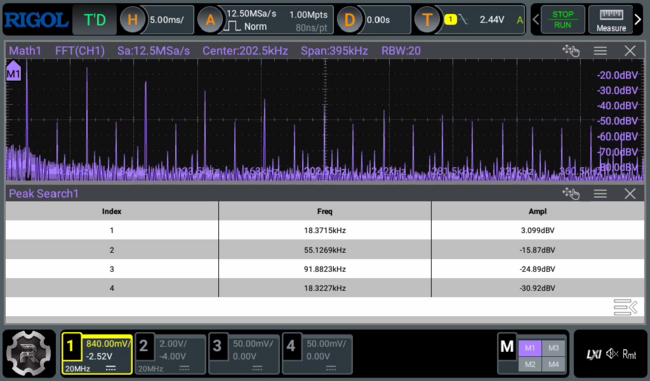650x381 pixels.
Task: Click the 12.50MSa/s sample rate
Action: [251, 14]
